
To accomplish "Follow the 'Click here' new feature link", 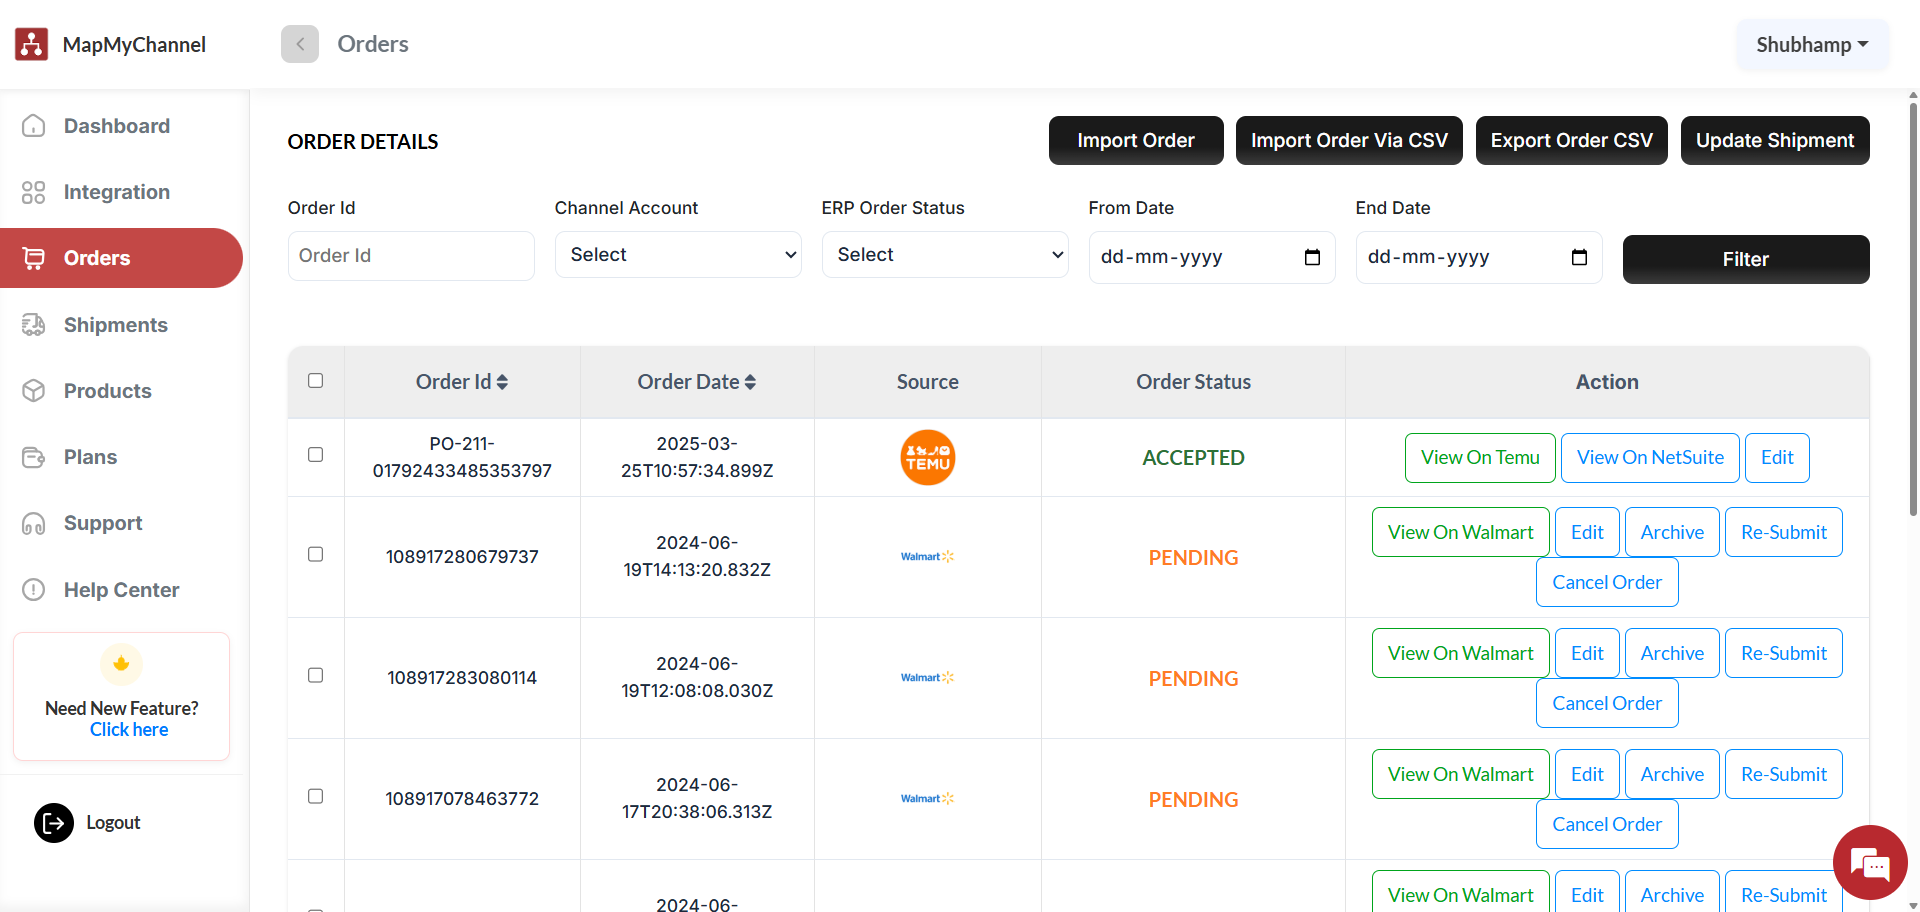I will click(x=129, y=730).
